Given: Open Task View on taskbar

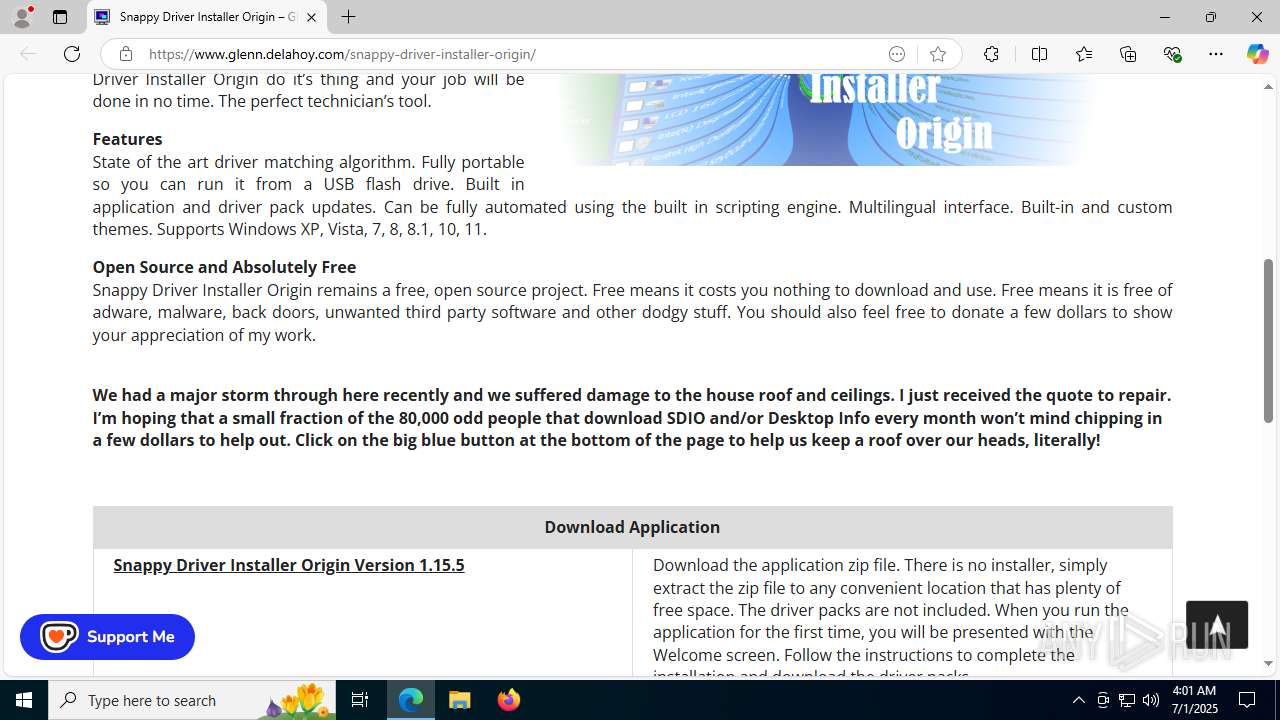Looking at the screenshot, I should [x=360, y=700].
